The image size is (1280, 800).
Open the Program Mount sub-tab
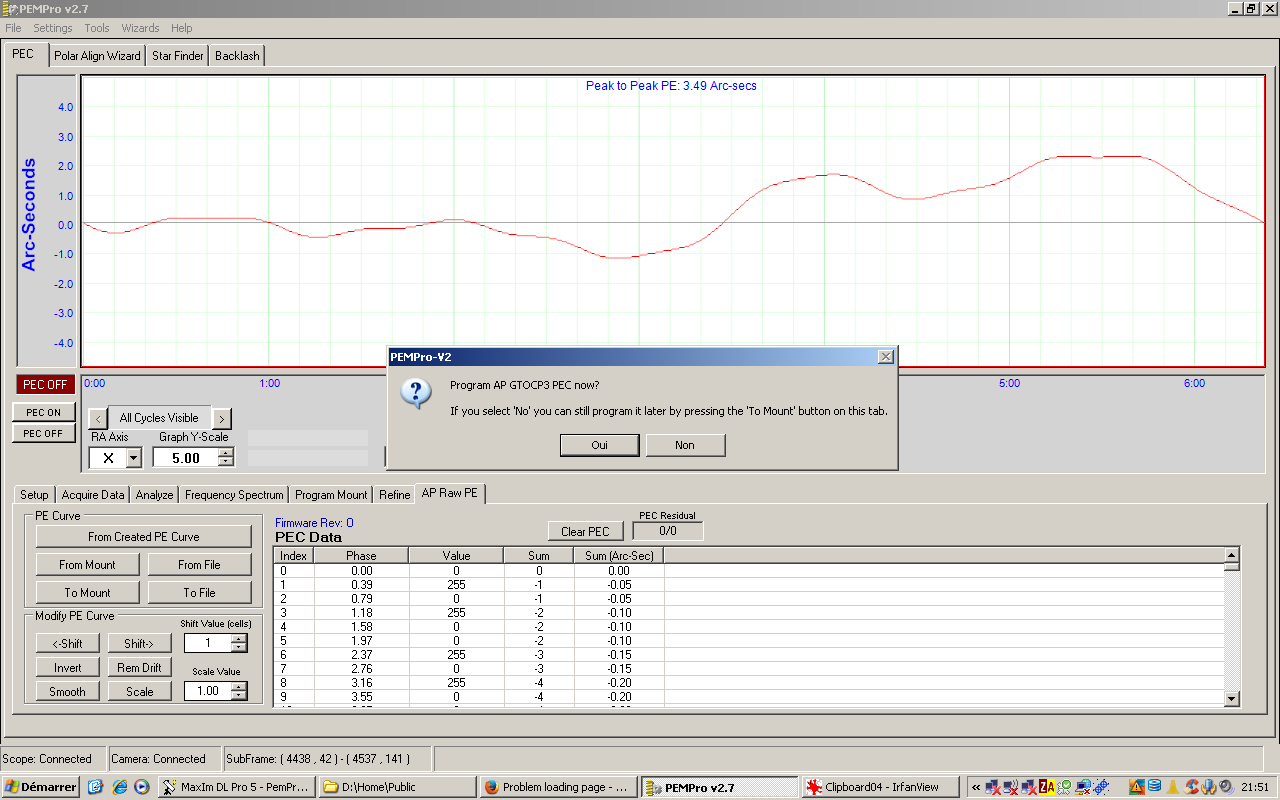331,495
